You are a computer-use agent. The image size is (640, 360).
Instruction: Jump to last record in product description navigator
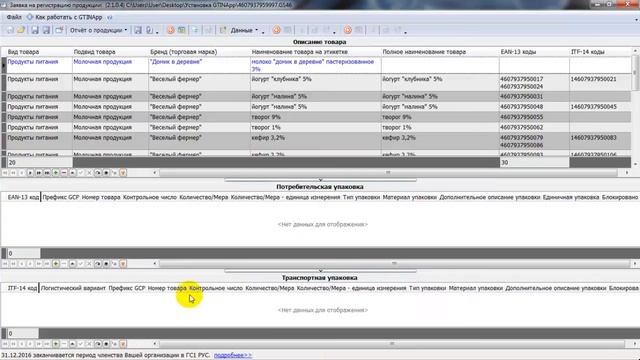pyautogui.click(x=47, y=173)
